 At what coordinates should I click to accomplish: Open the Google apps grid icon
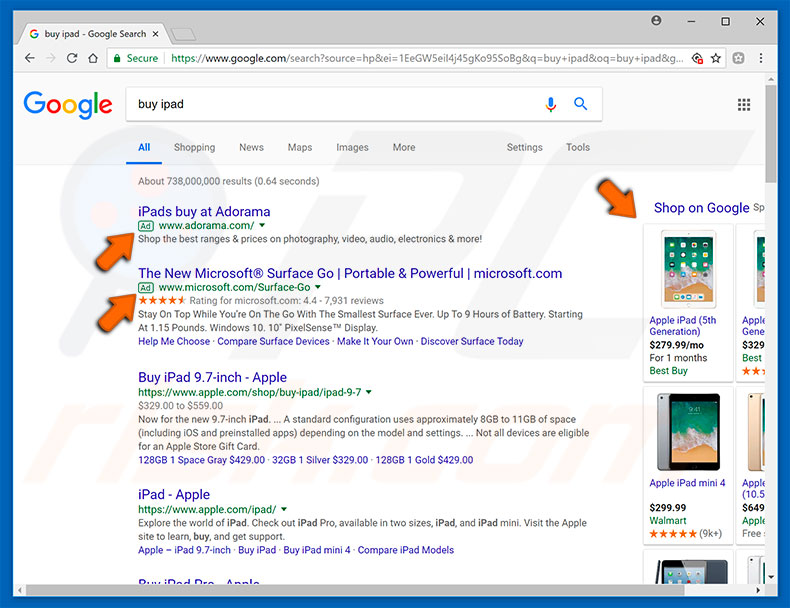[744, 104]
